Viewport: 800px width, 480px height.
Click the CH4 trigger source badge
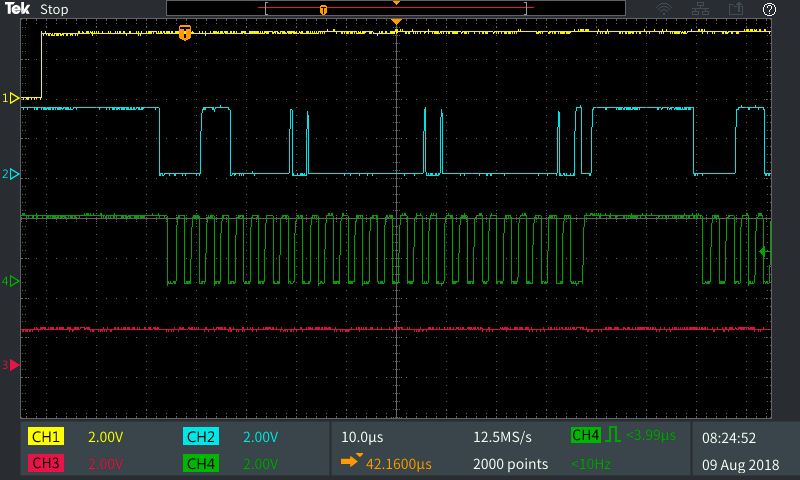(586, 435)
